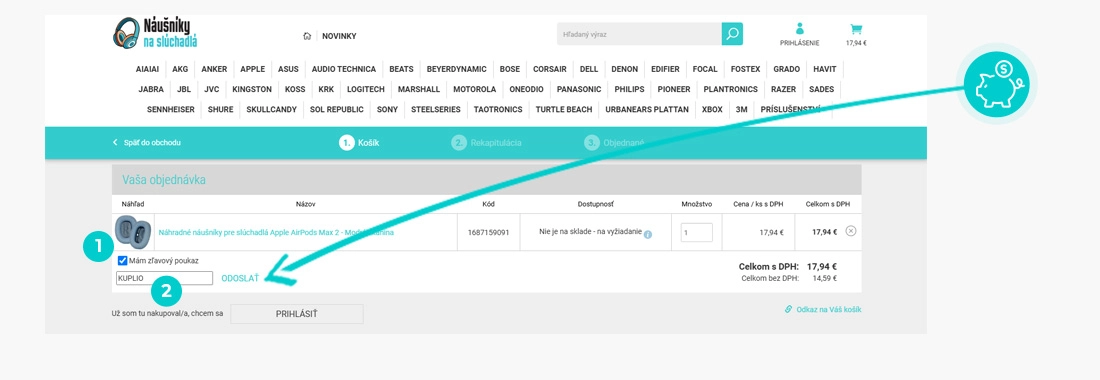
Task: Open the SKULLCANDY brand category
Action: [271, 110]
